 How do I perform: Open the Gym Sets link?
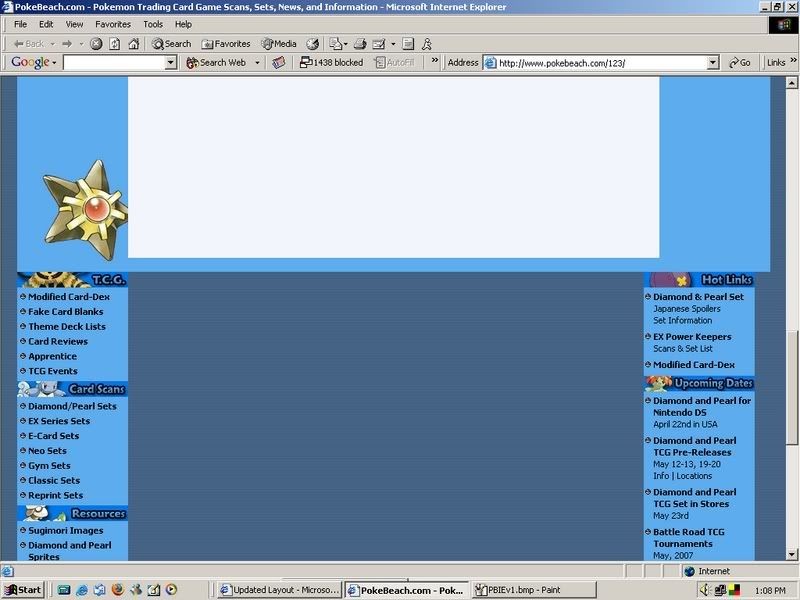49,465
